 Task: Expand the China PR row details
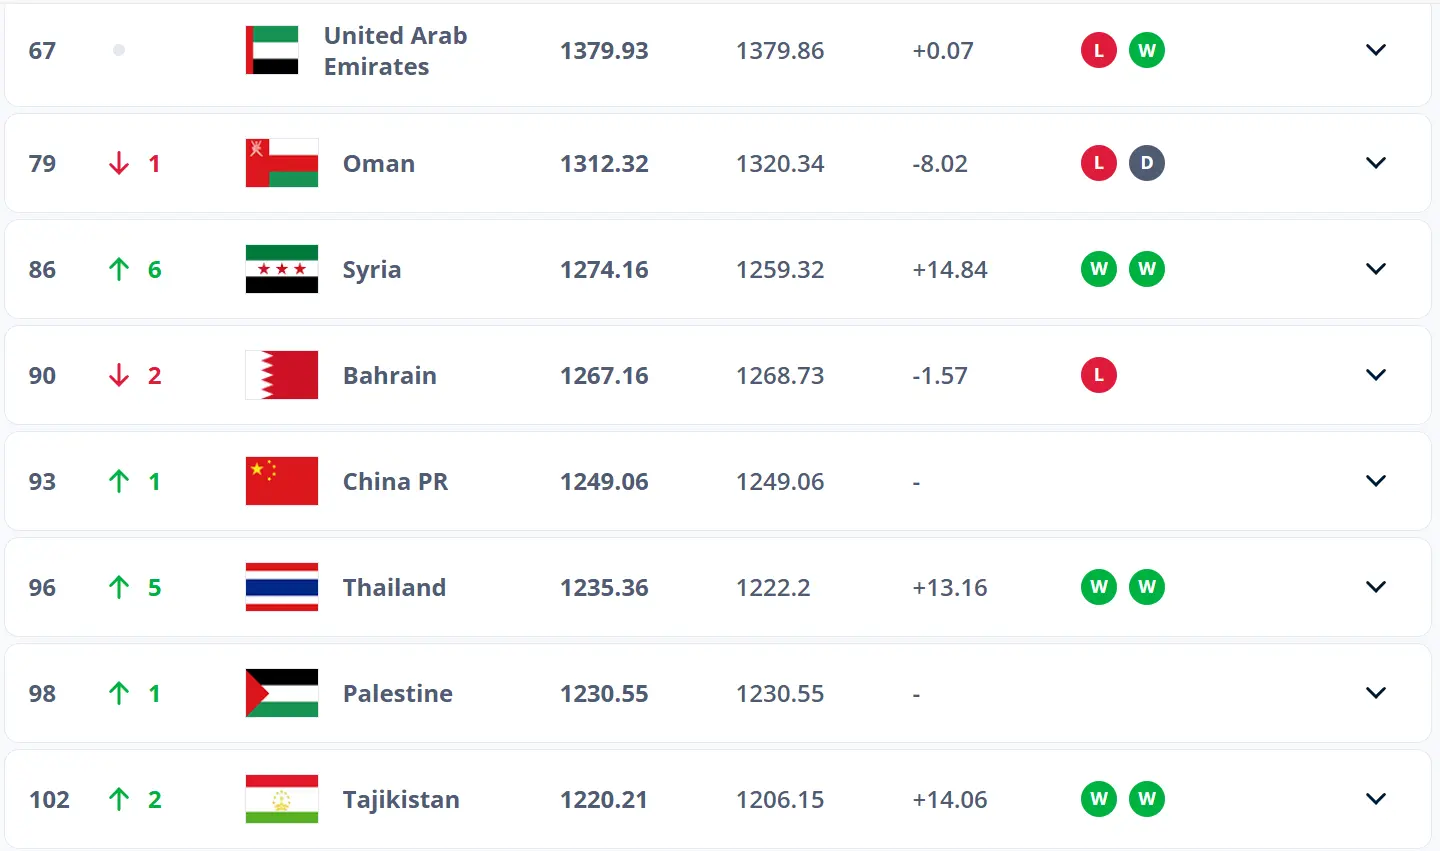1376,481
